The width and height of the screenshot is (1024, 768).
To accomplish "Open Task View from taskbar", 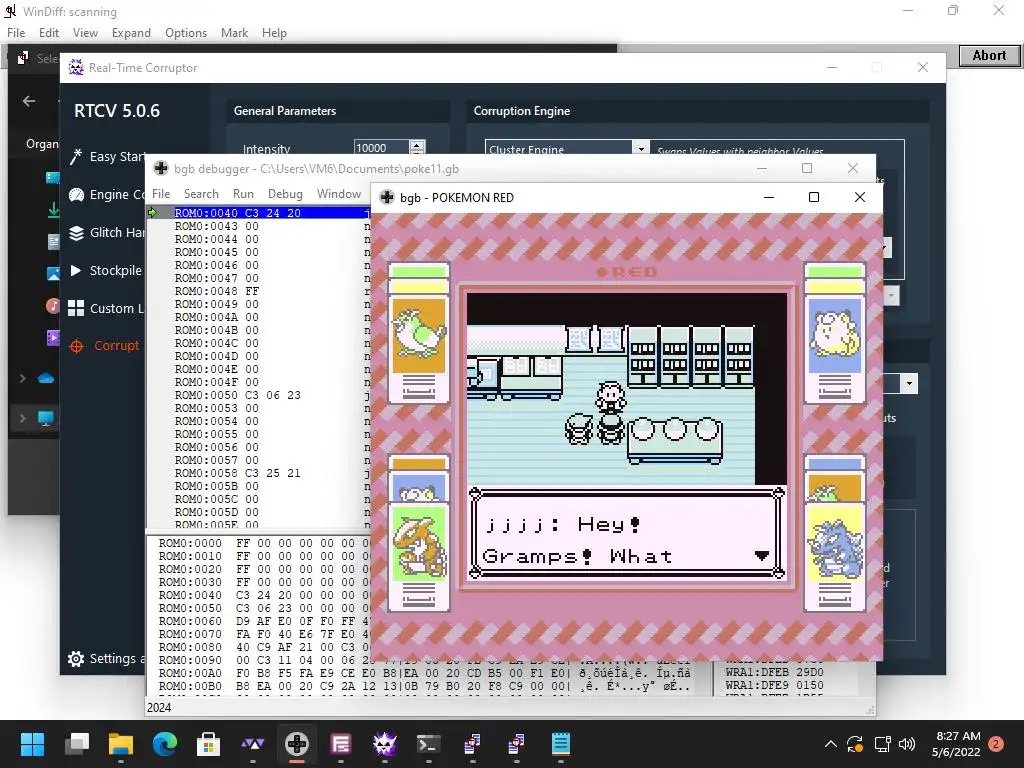I will coord(77,744).
